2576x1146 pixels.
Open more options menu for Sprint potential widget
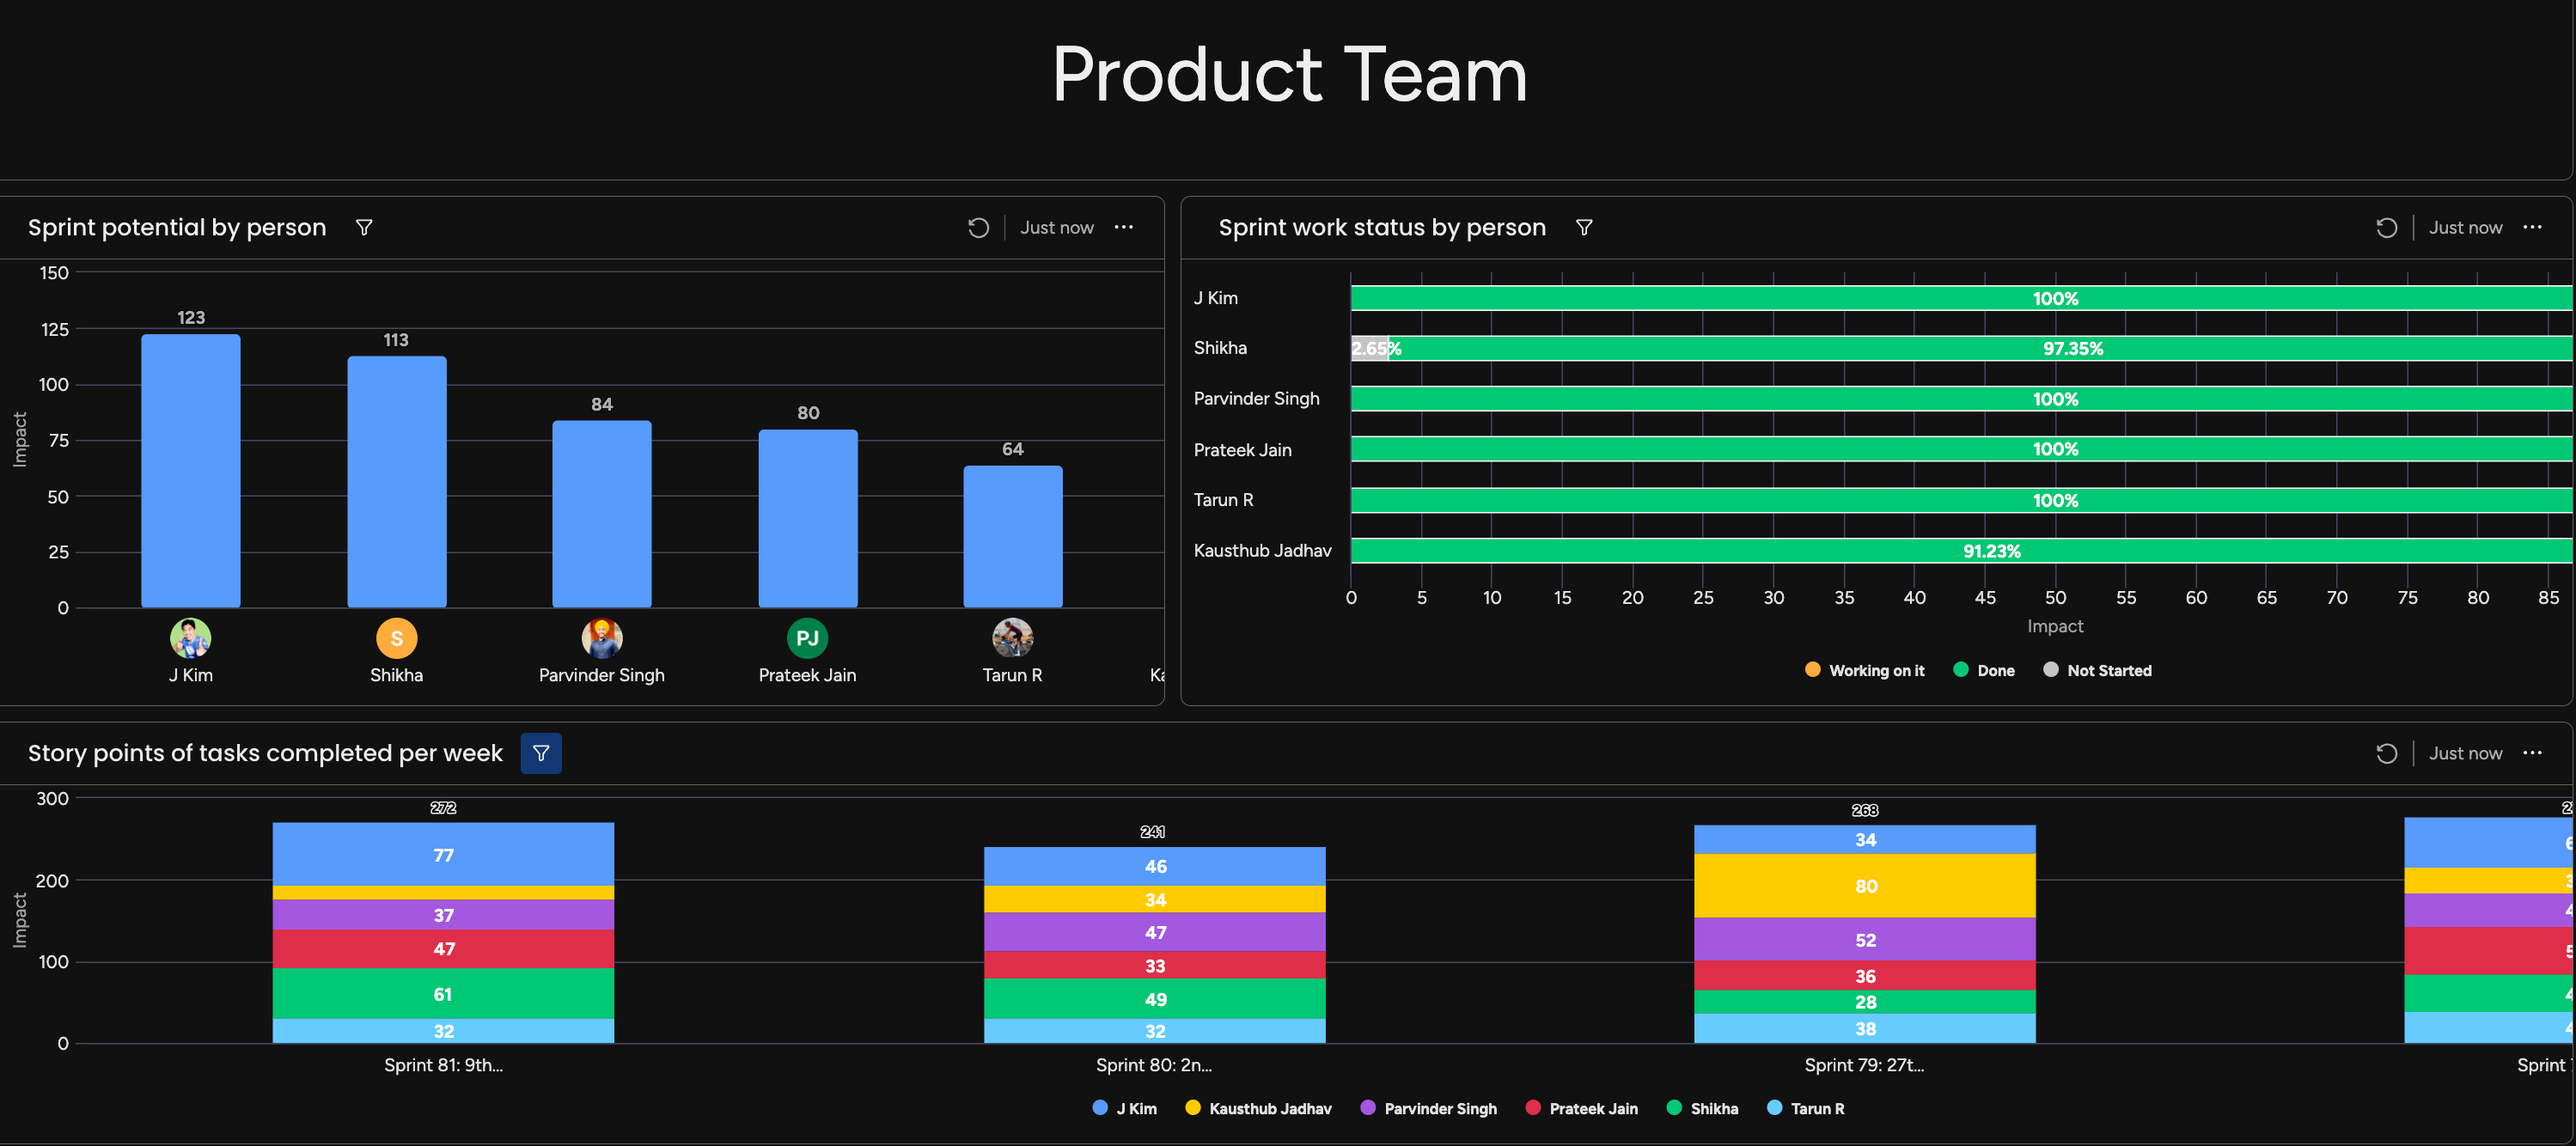(1124, 228)
